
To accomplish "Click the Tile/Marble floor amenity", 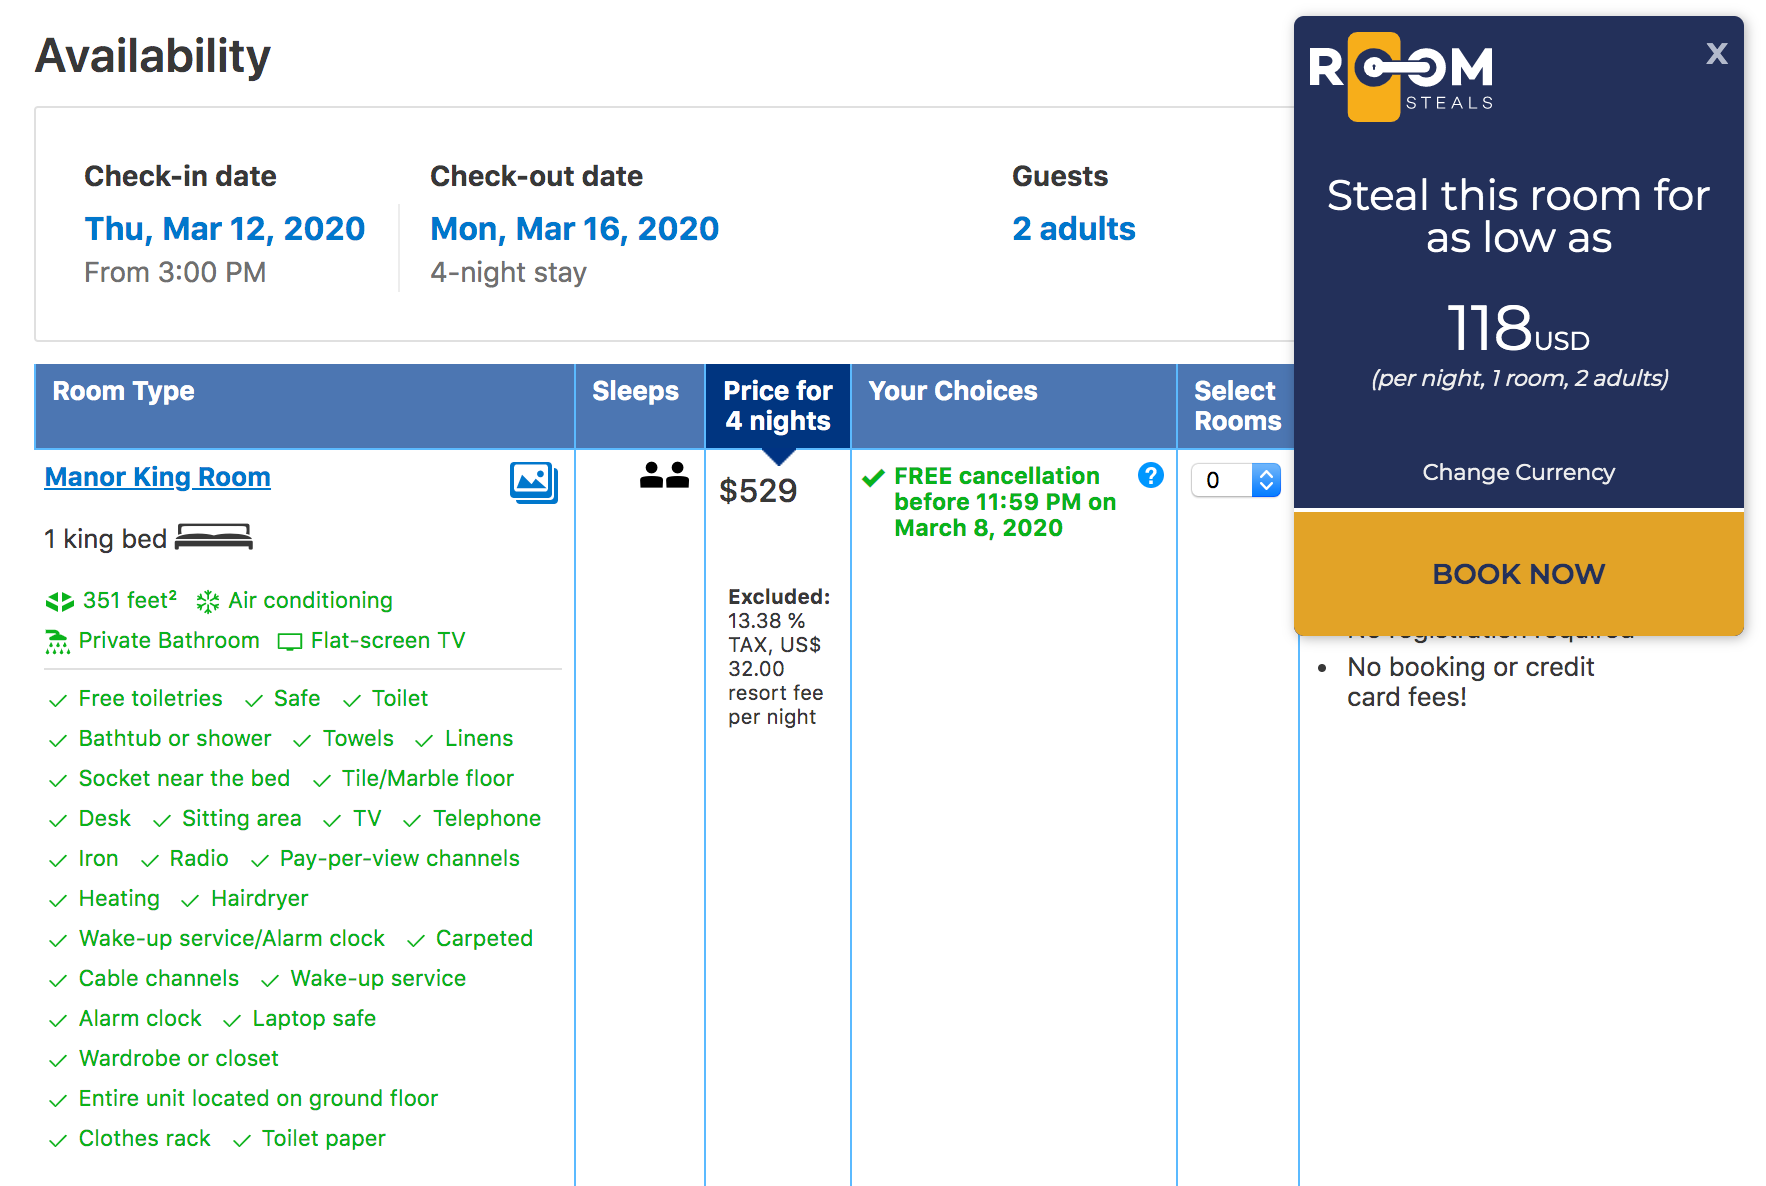I will (x=428, y=778).
